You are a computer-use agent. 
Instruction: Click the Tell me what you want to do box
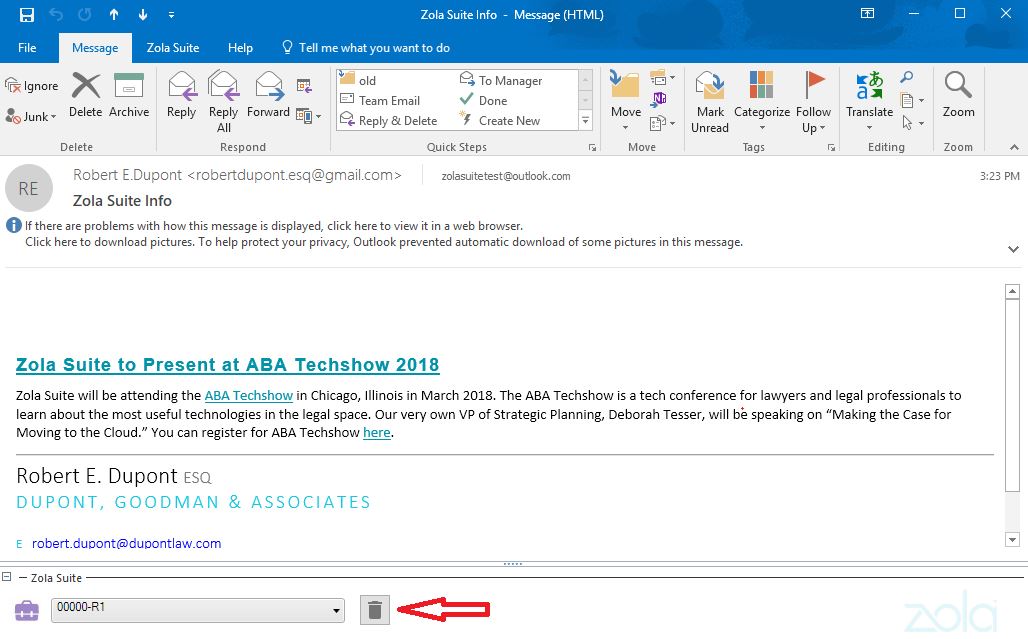tap(366, 48)
